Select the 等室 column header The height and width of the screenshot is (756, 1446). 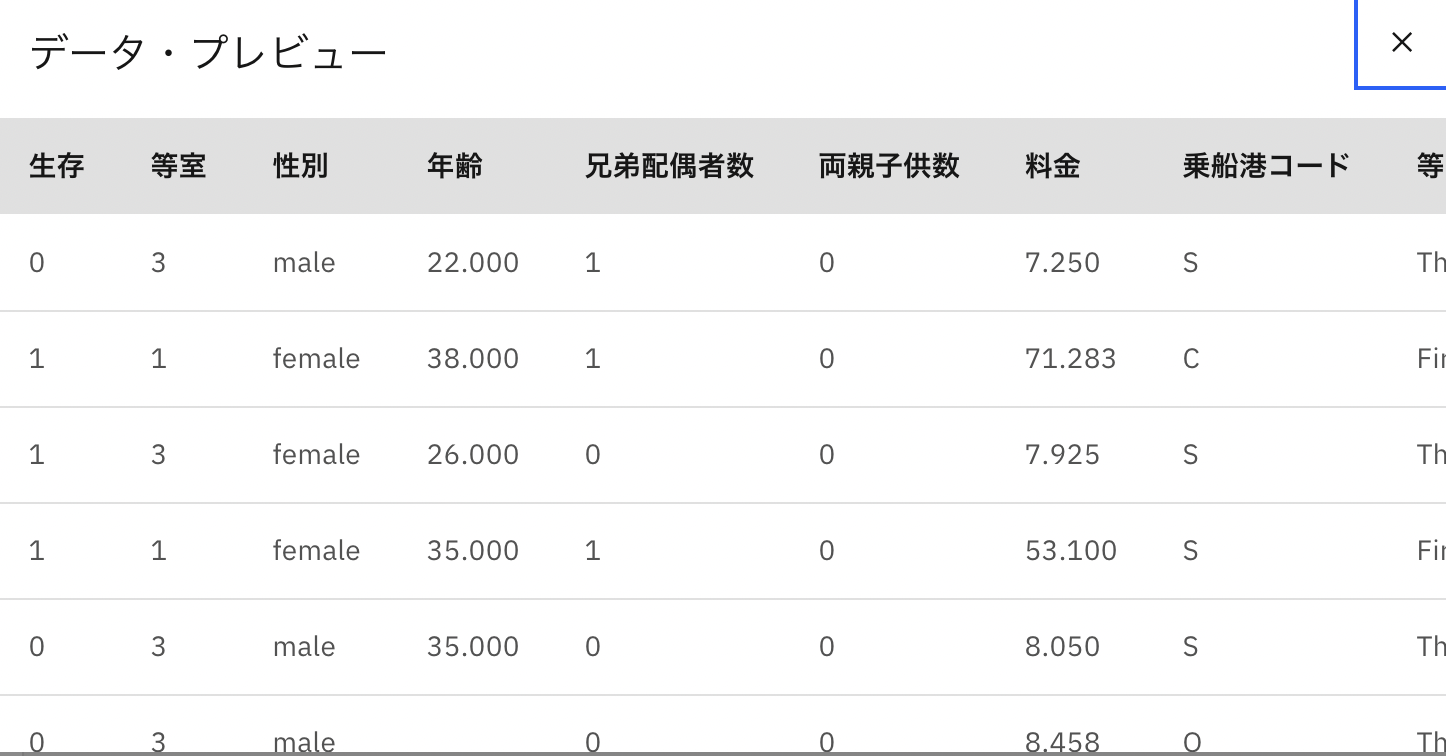pos(178,166)
